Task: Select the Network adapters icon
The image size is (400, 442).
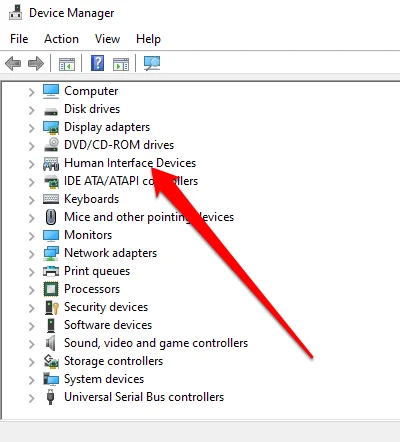Action: click(x=51, y=253)
